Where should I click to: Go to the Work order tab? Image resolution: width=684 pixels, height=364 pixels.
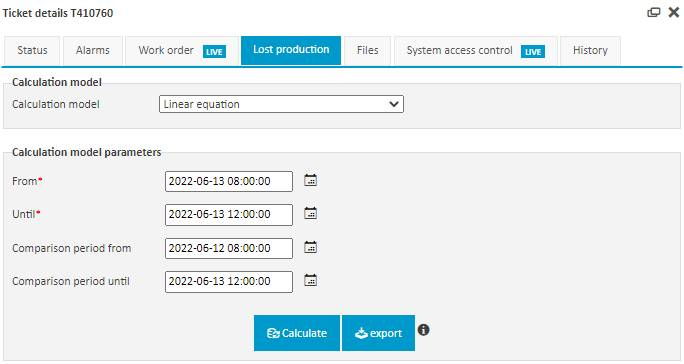point(182,51)
